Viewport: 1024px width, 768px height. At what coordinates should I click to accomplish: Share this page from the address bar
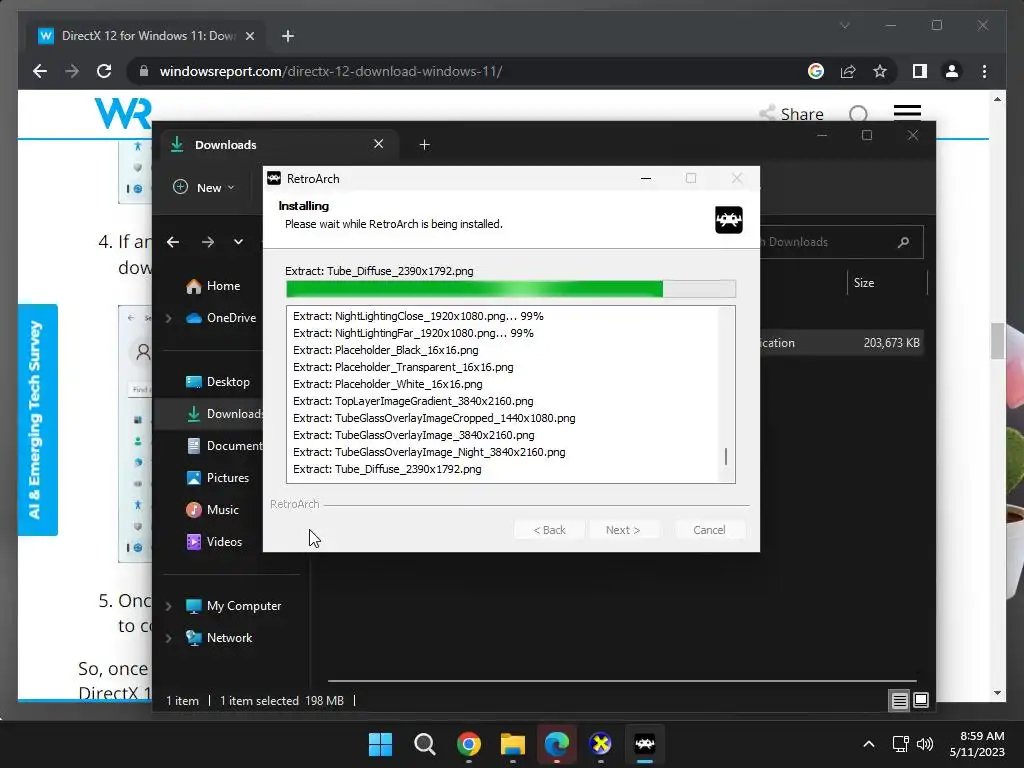(848, 71)
